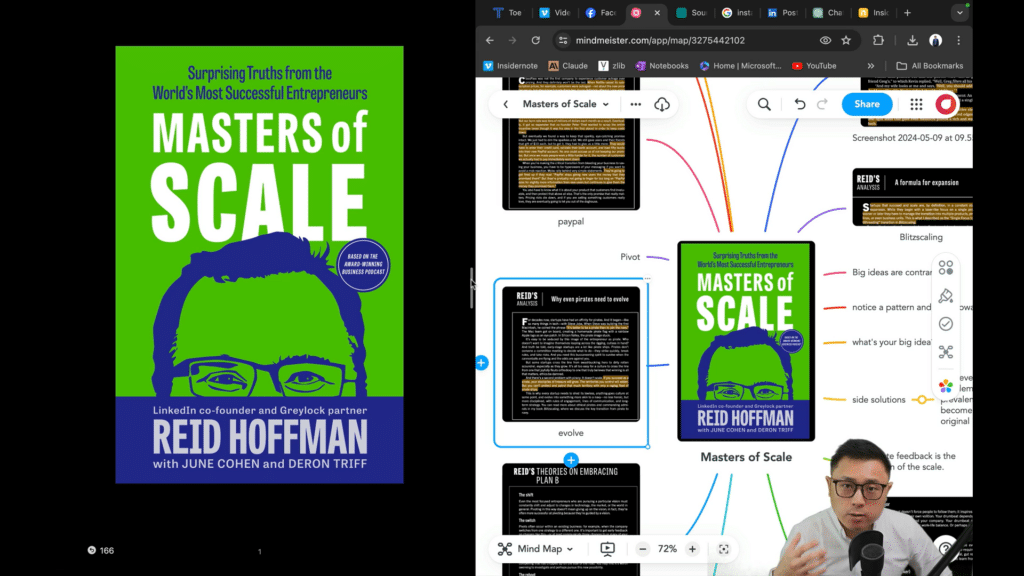Open the colorful themes icon in sidebar
Viewport: 1024px width, 576px height.
946,386
